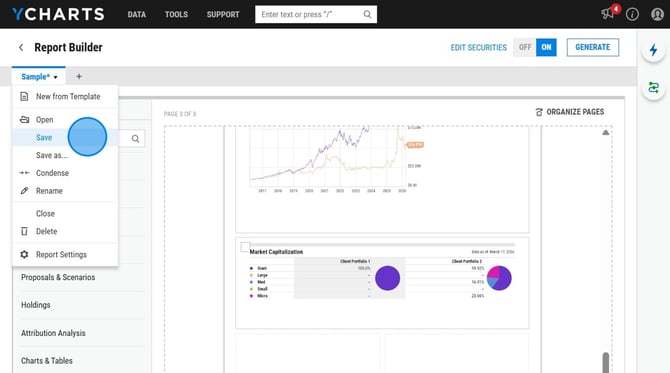Click the scroll up arrow on page

[605, 132]
